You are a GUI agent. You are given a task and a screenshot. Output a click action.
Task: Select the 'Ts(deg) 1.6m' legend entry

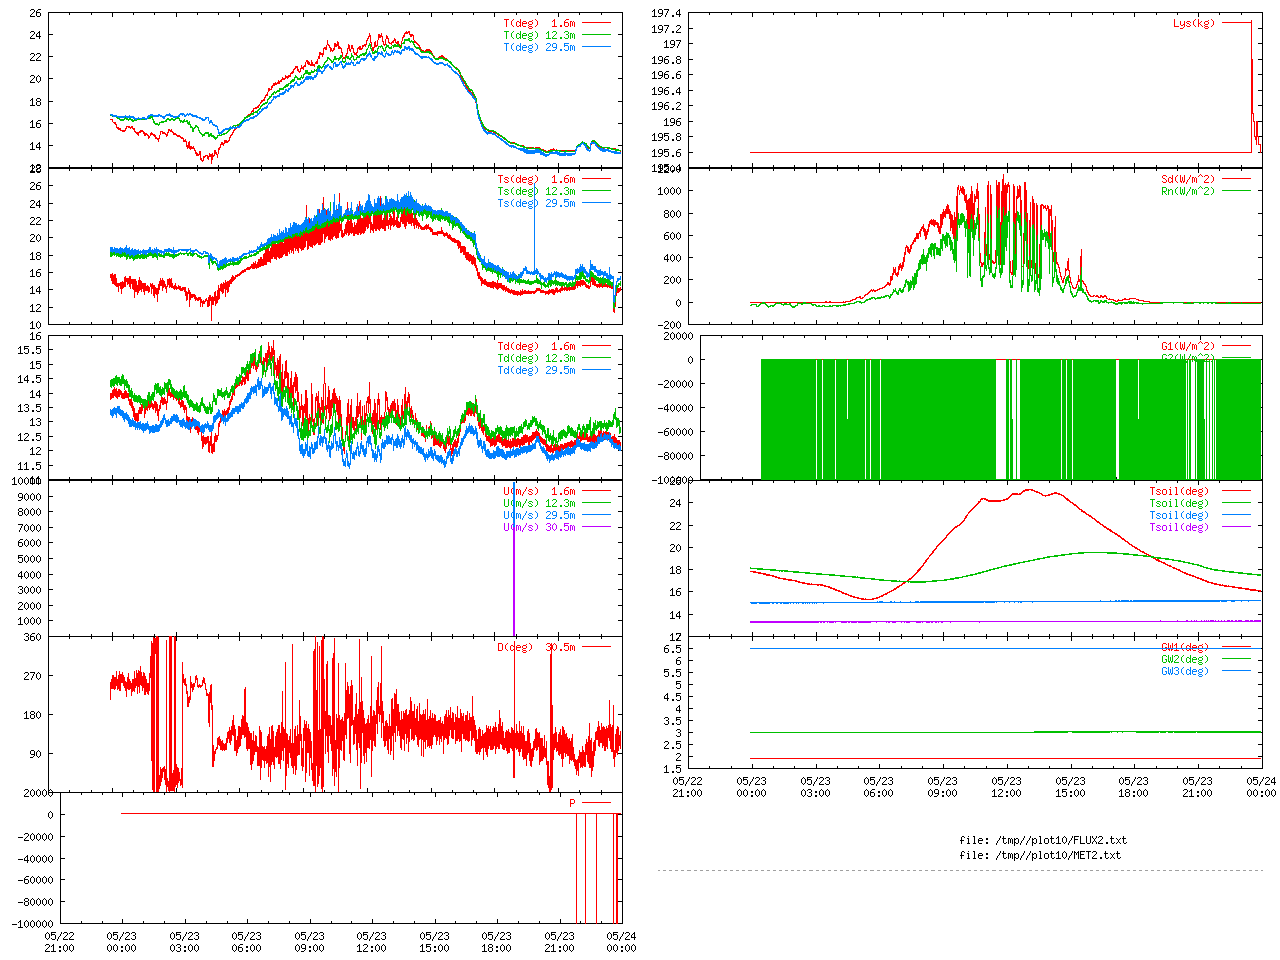click(x=537, y=180)
